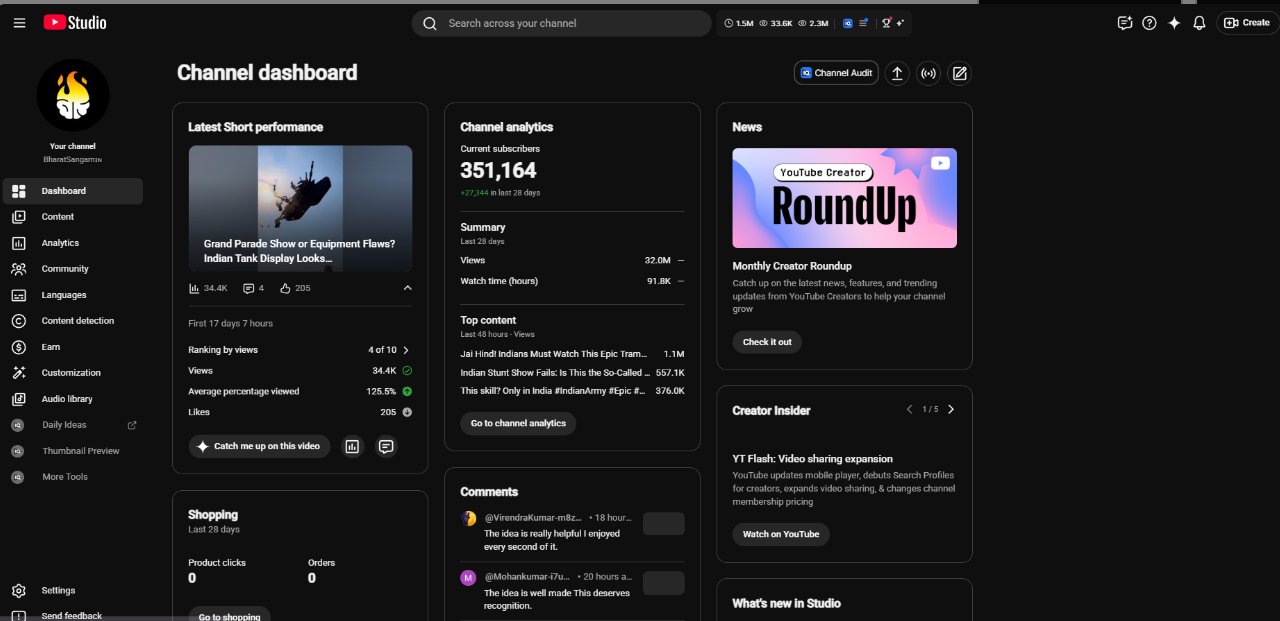Click the thumbs-up likes icon showing 205

pos(295,288)
